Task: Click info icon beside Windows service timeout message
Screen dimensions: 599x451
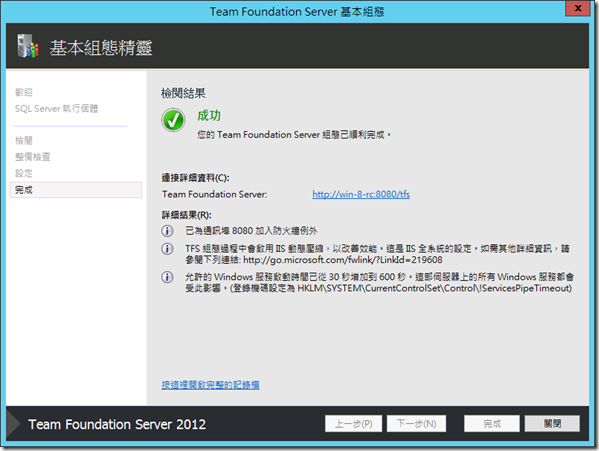Action: tap(167, 277)
